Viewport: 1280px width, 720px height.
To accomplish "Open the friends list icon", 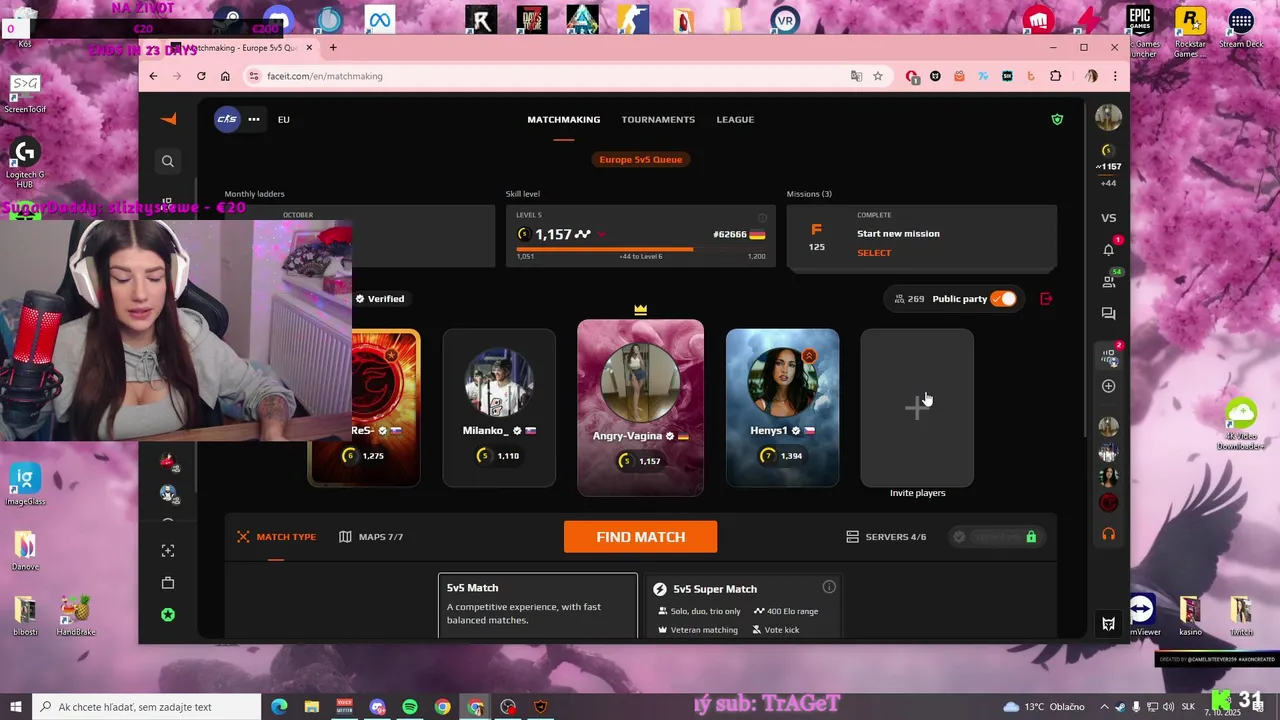I will [x=1108, y=282].
